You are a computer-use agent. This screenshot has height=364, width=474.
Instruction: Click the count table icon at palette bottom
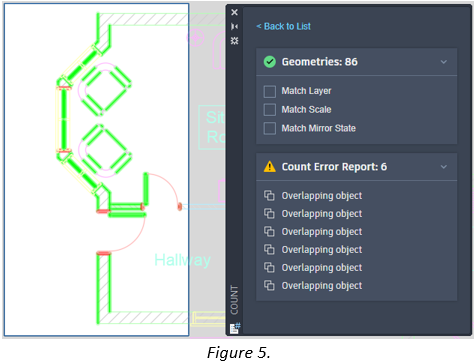coord(235,328)
